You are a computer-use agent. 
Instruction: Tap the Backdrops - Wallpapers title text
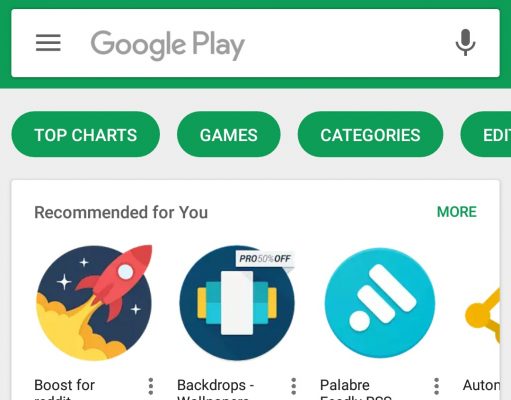click(x=216, y=389)
